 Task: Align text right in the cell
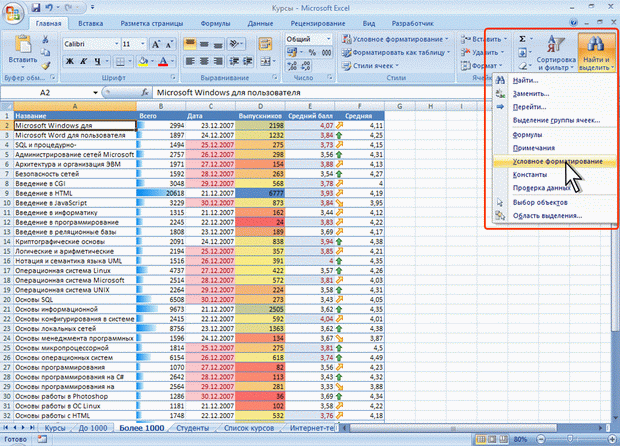pos(218,61)
